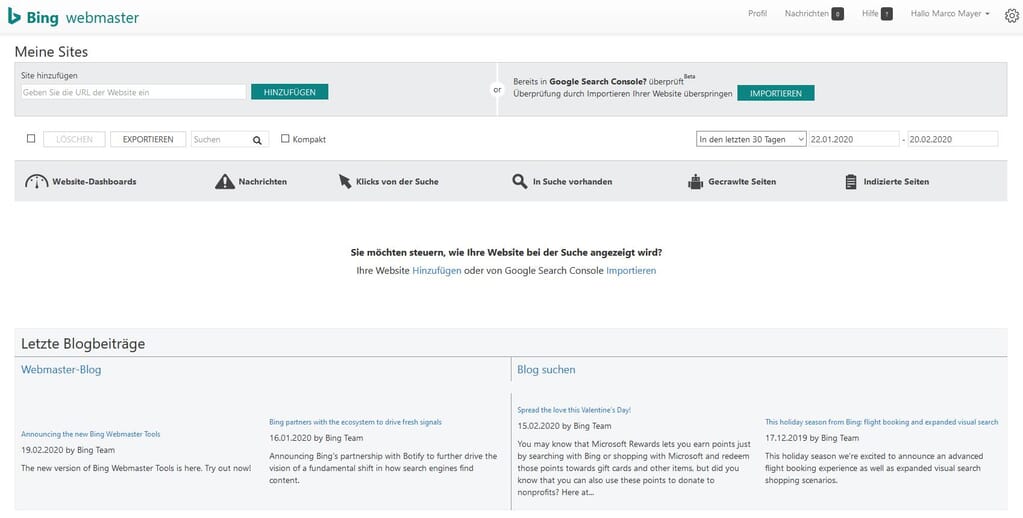Focus the website URL input field
This screenshot has height=518, width=1023.
(134, 92)
